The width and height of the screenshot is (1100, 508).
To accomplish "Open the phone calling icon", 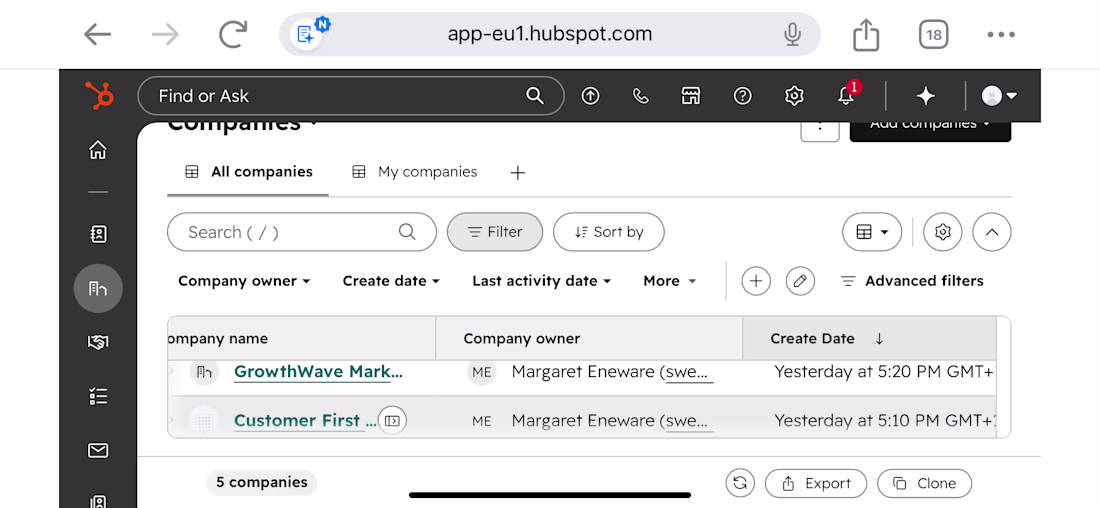I will [640, 96].
